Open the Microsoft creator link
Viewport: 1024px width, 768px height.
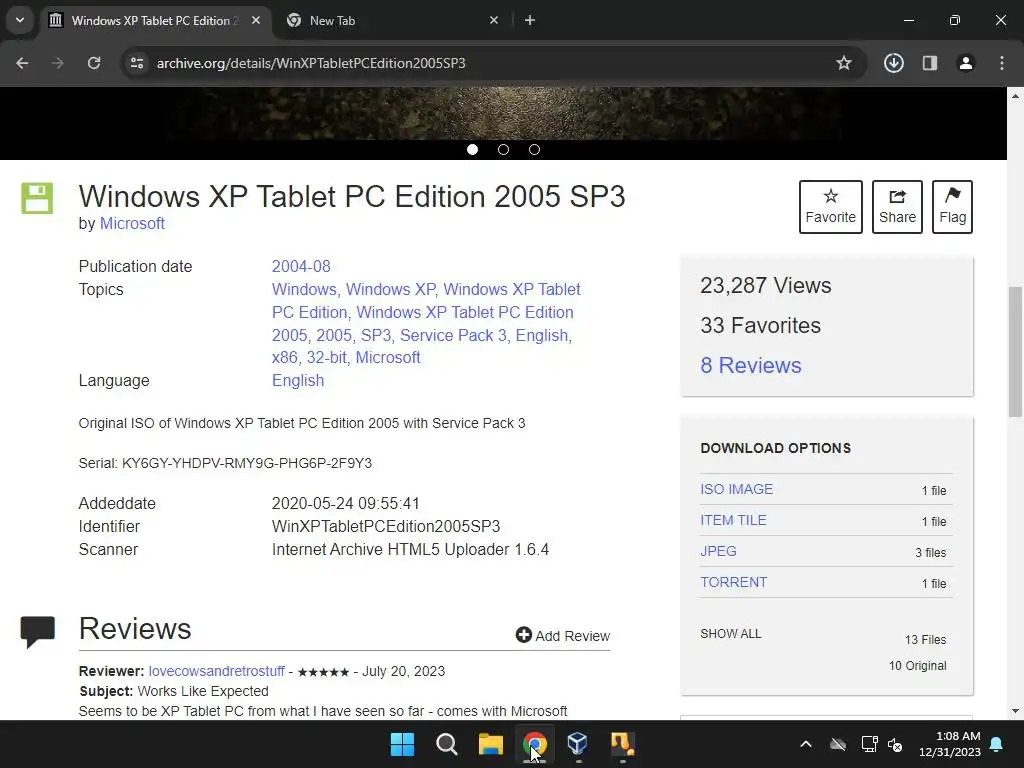coord(132,223)
